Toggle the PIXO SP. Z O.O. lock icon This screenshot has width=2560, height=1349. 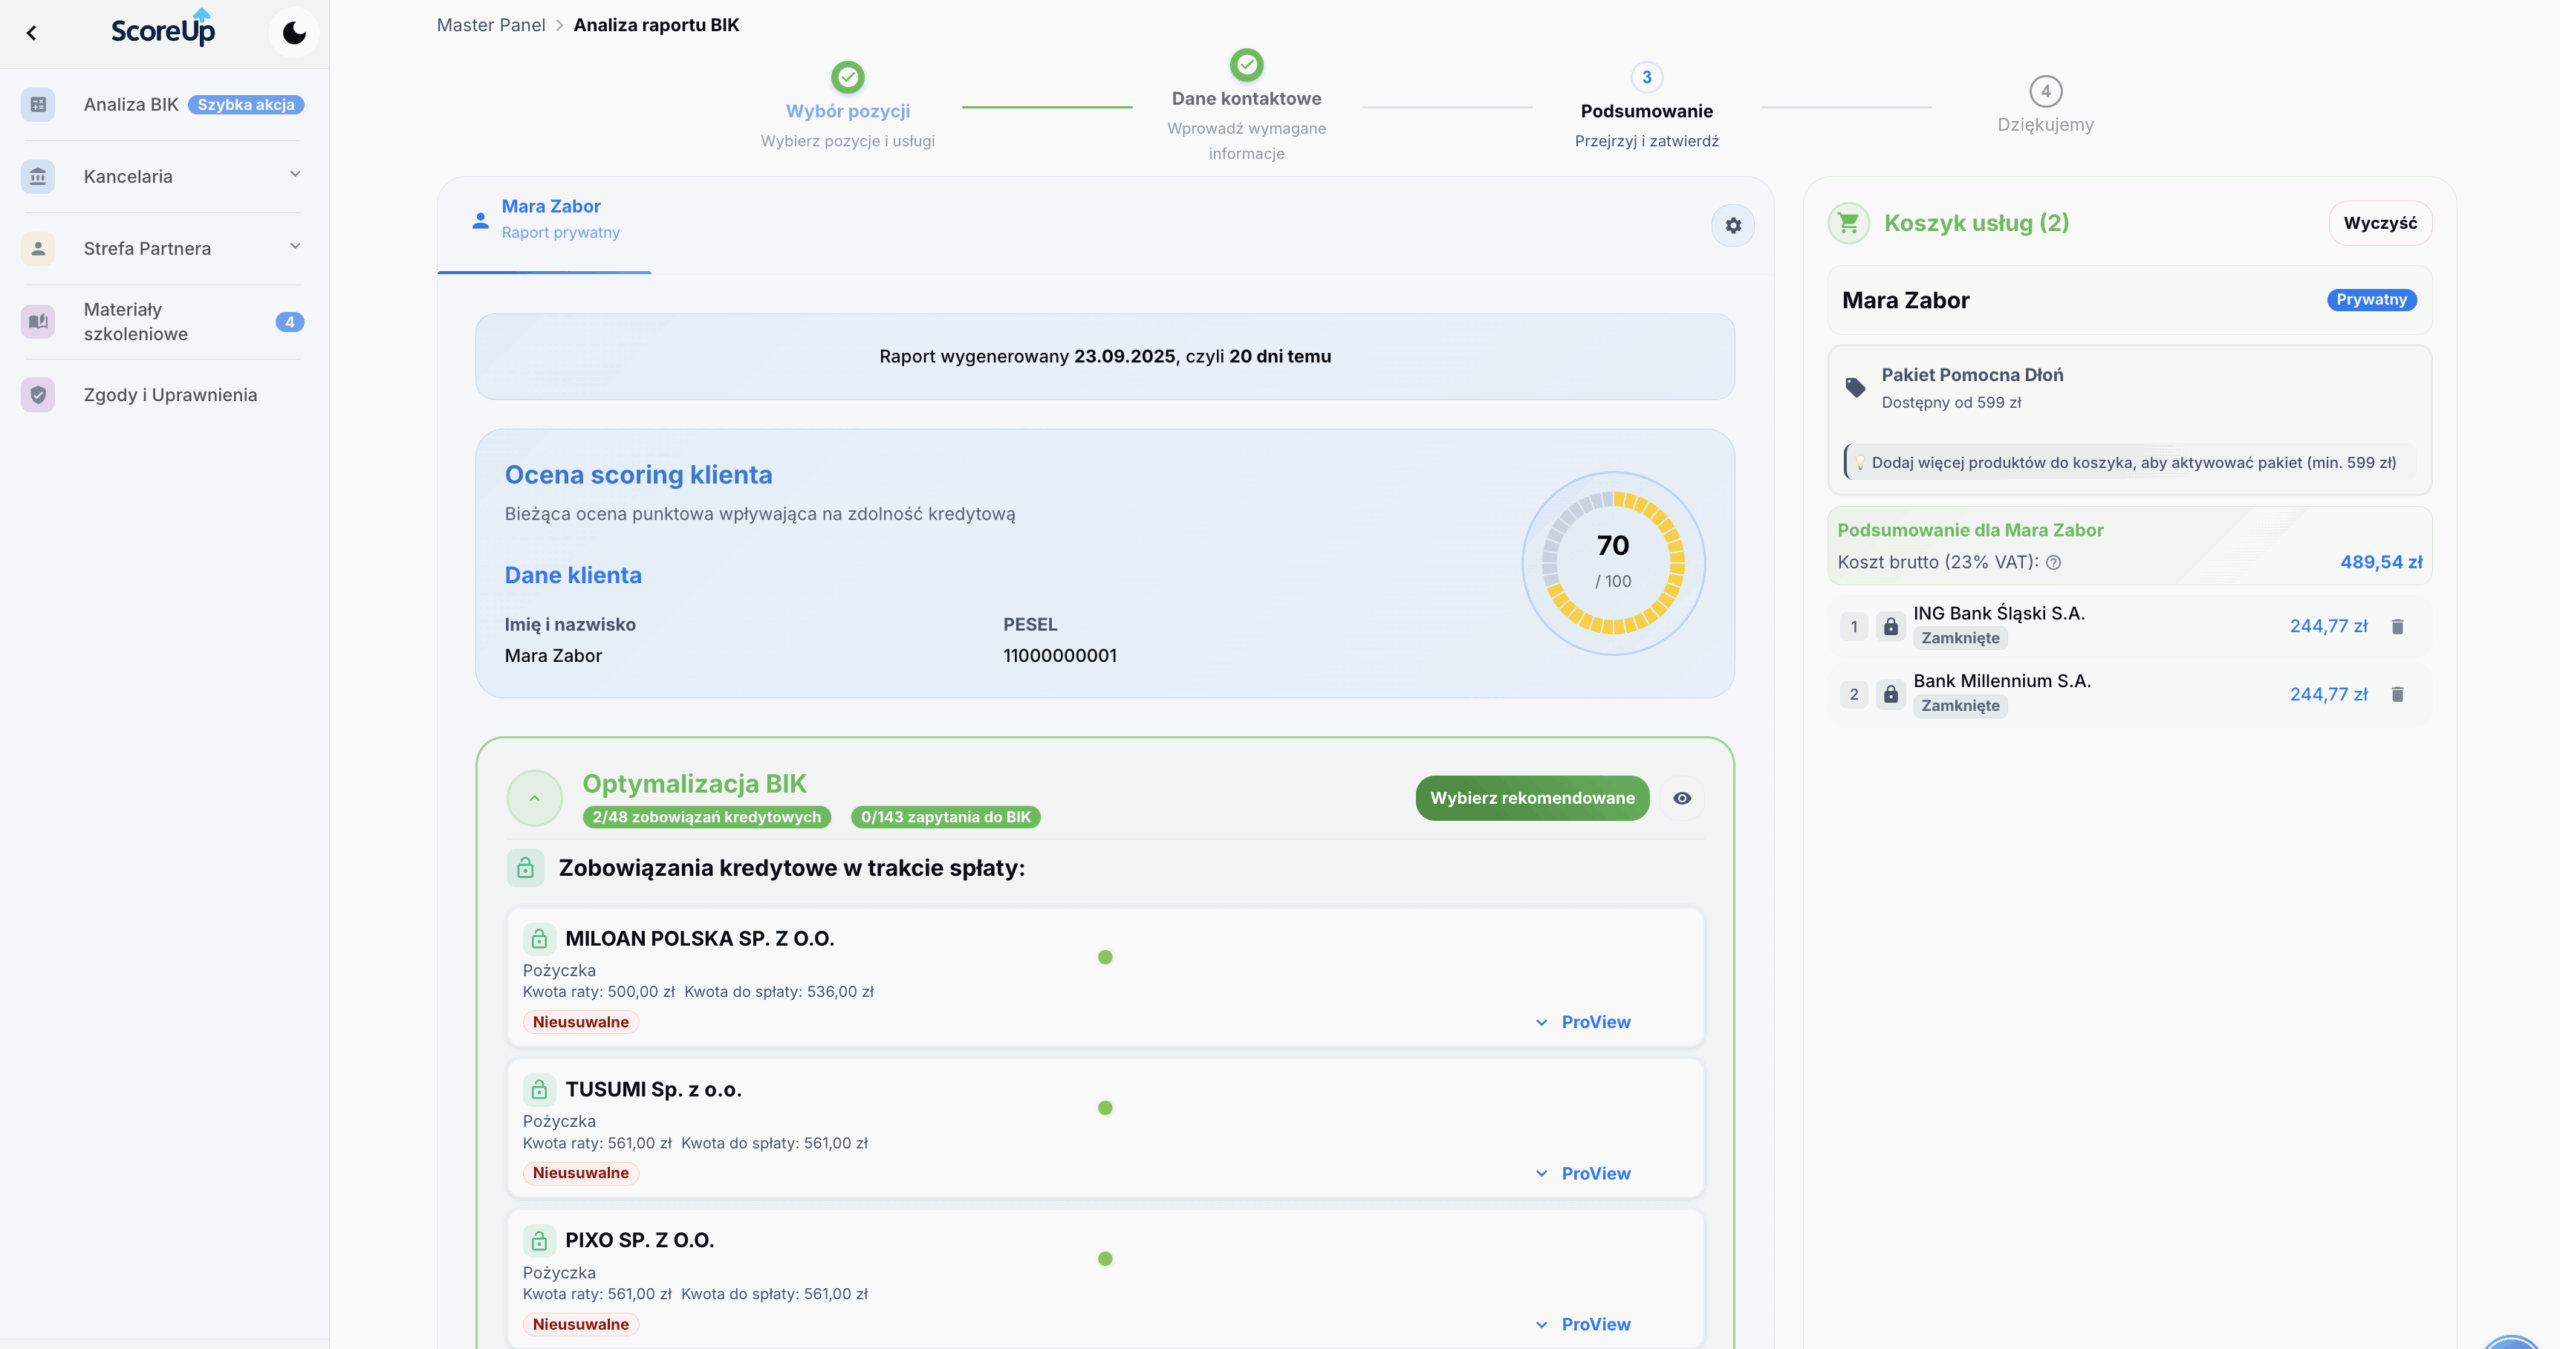coord(539,1241)
